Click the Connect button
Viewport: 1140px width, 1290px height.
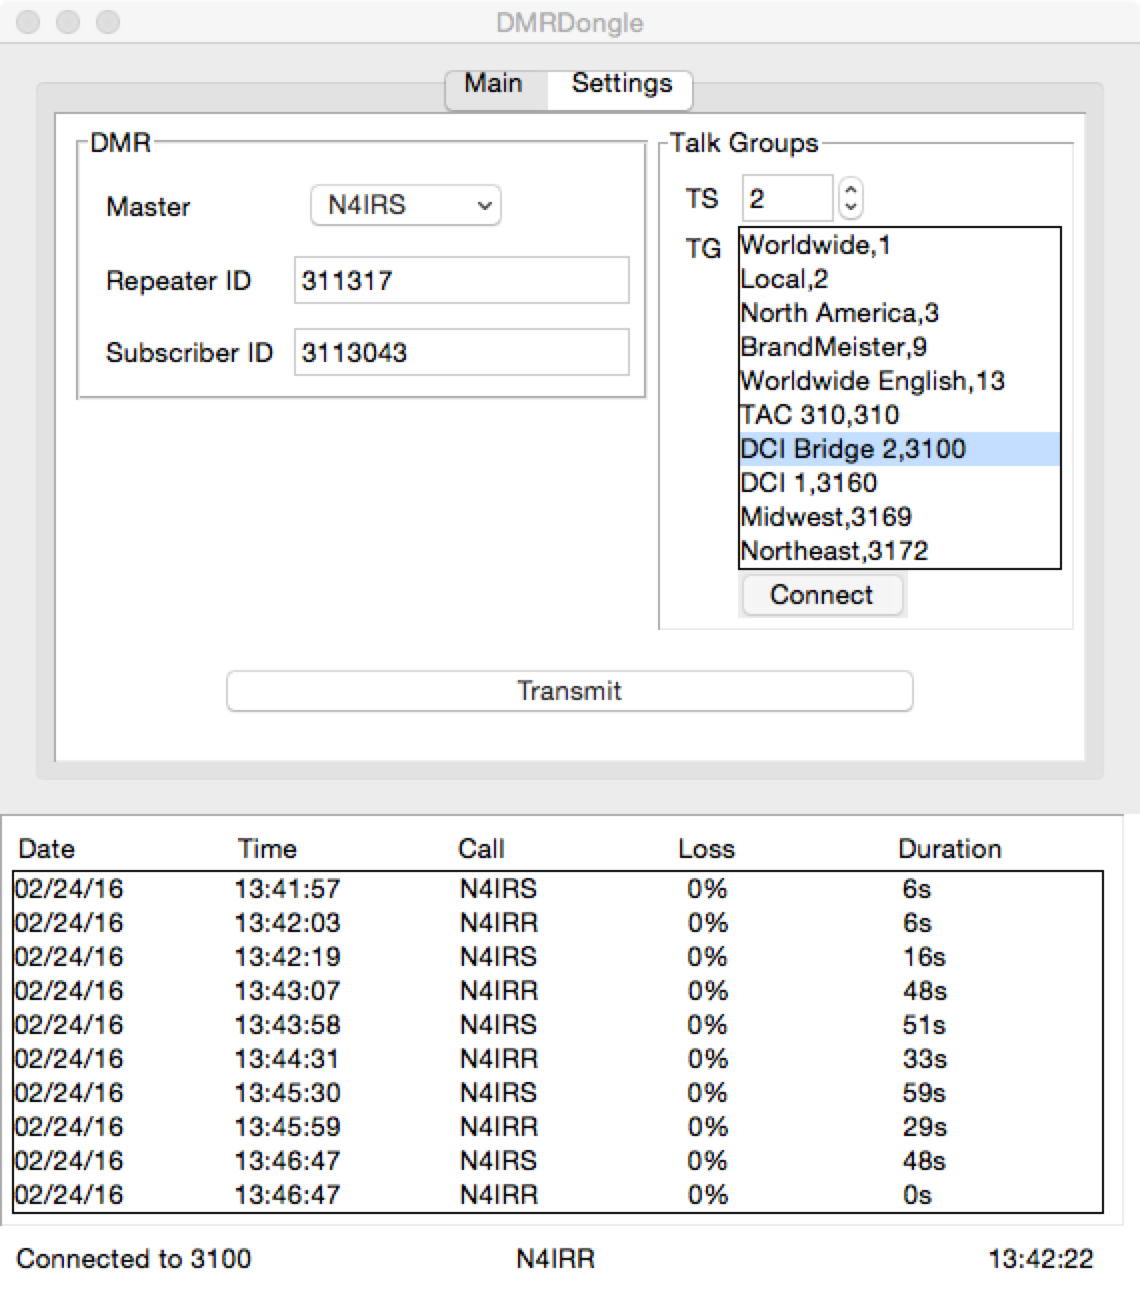tap(822, 595)
